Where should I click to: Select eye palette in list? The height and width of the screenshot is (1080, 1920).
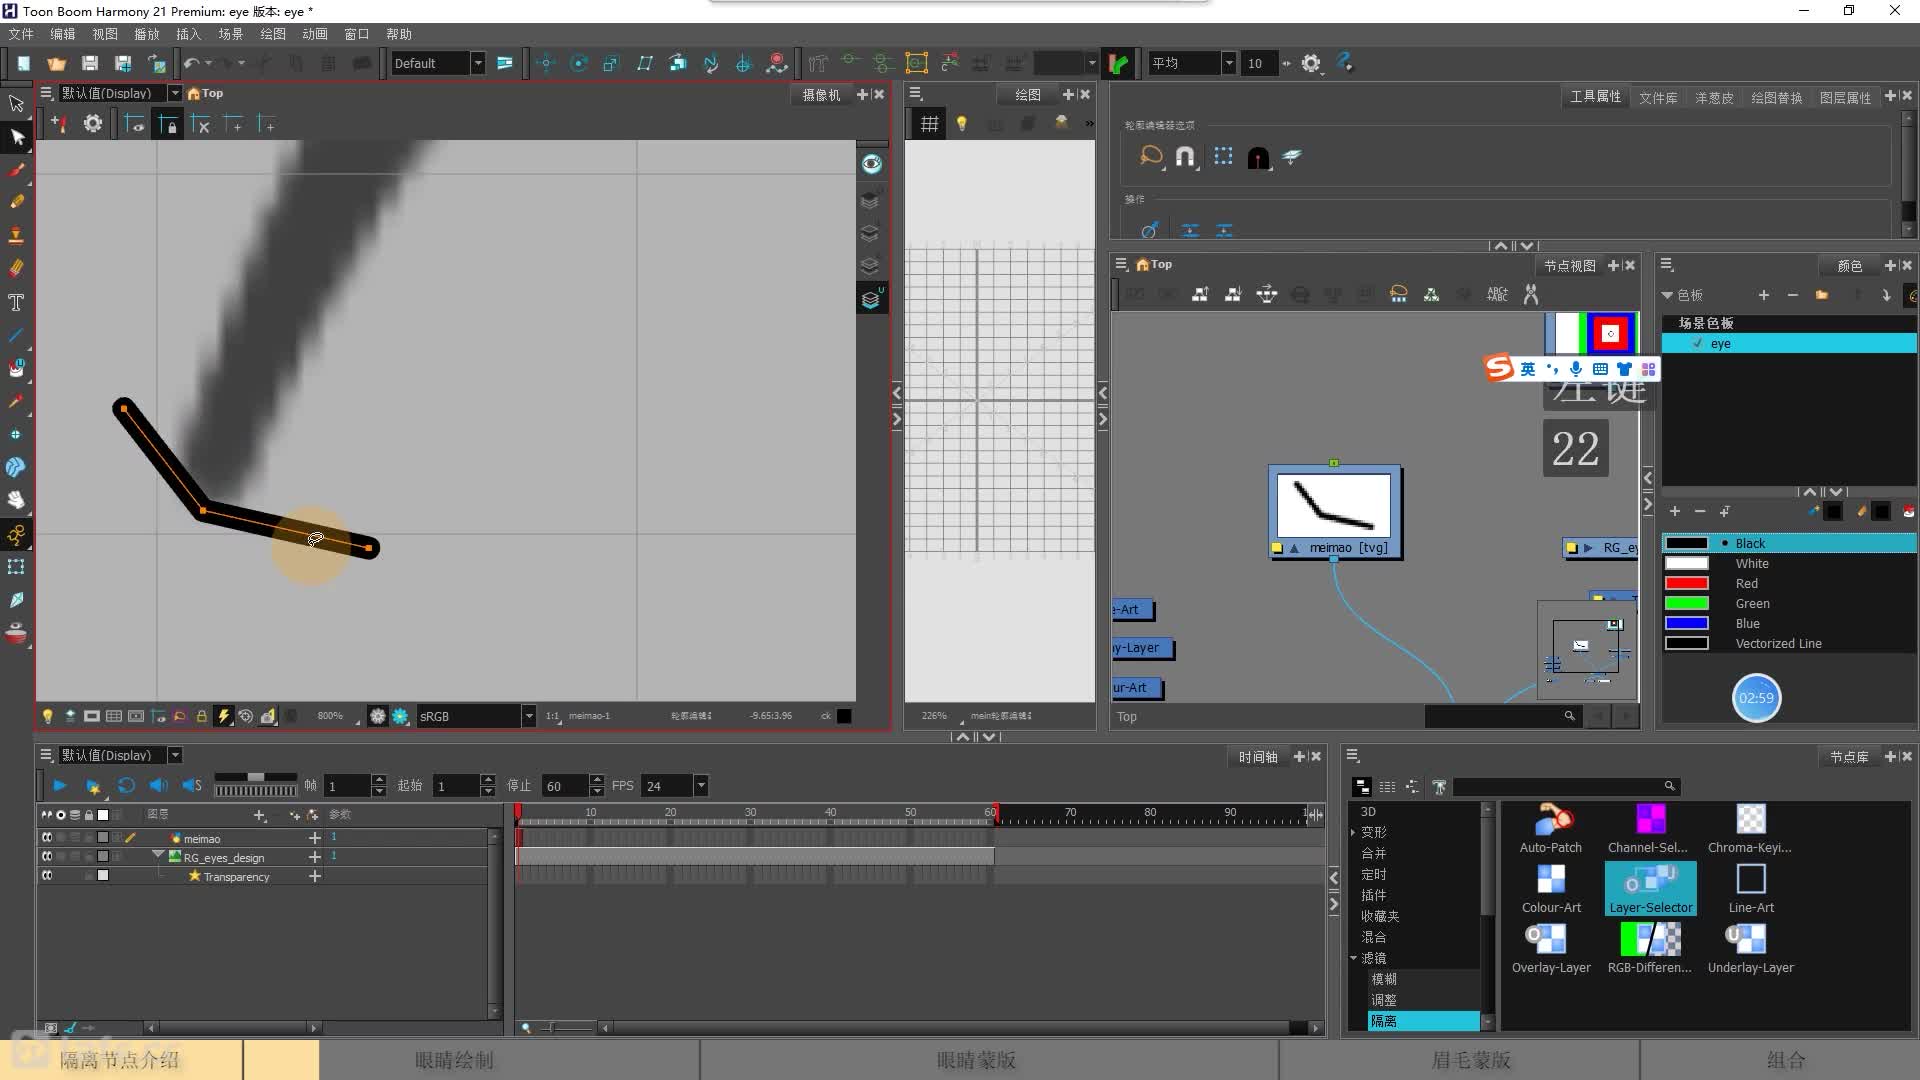pos(1789,343)
